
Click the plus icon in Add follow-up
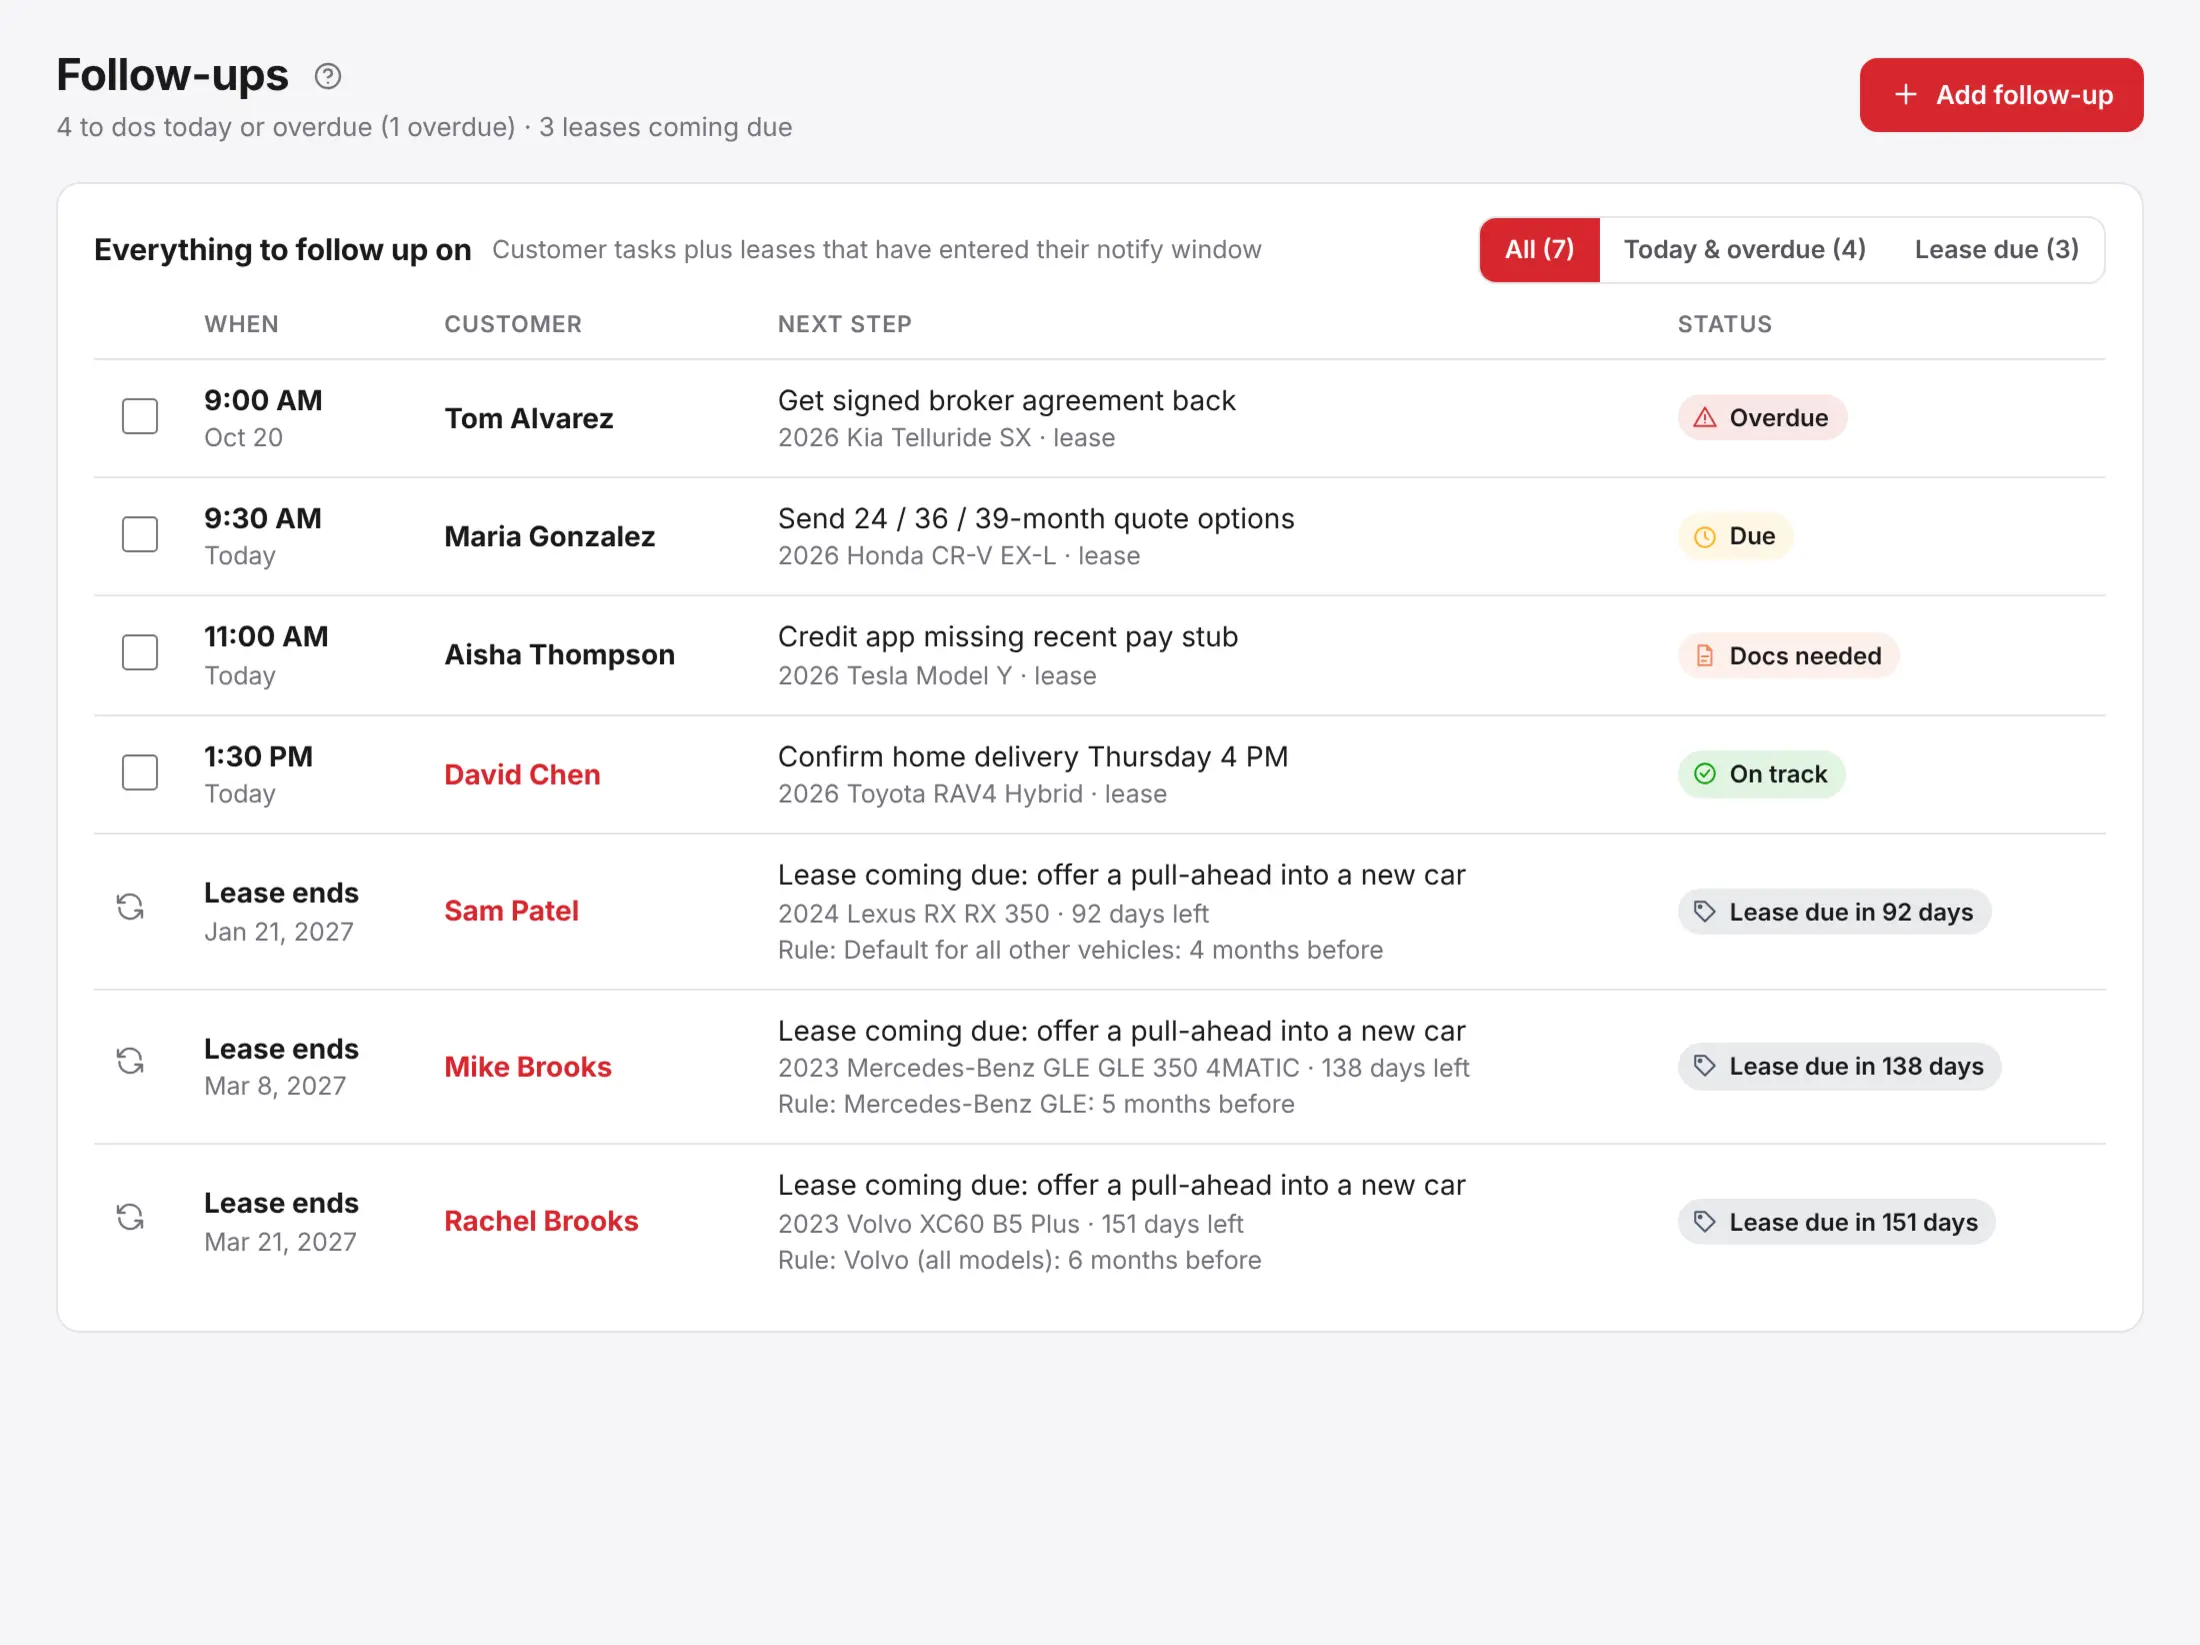tap(1906, 94)
